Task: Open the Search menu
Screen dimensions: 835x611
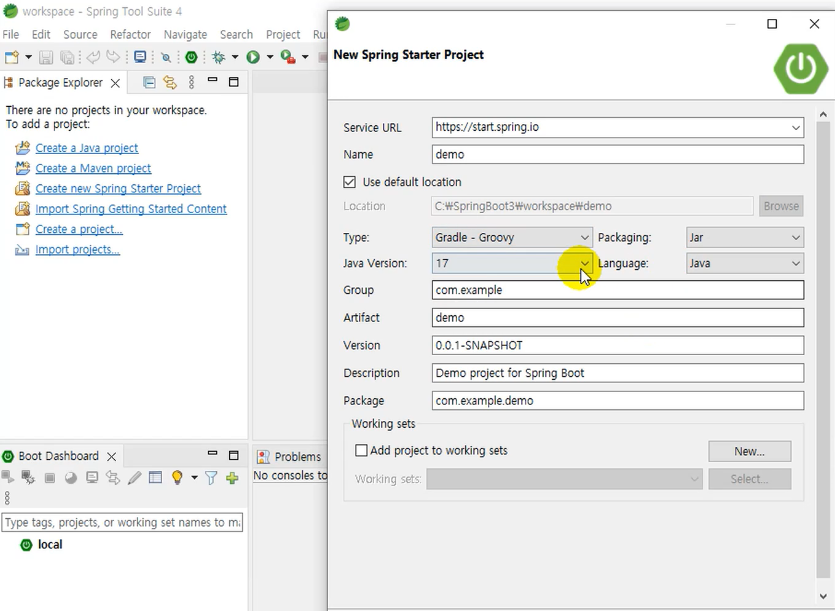Action: [236, 35]
